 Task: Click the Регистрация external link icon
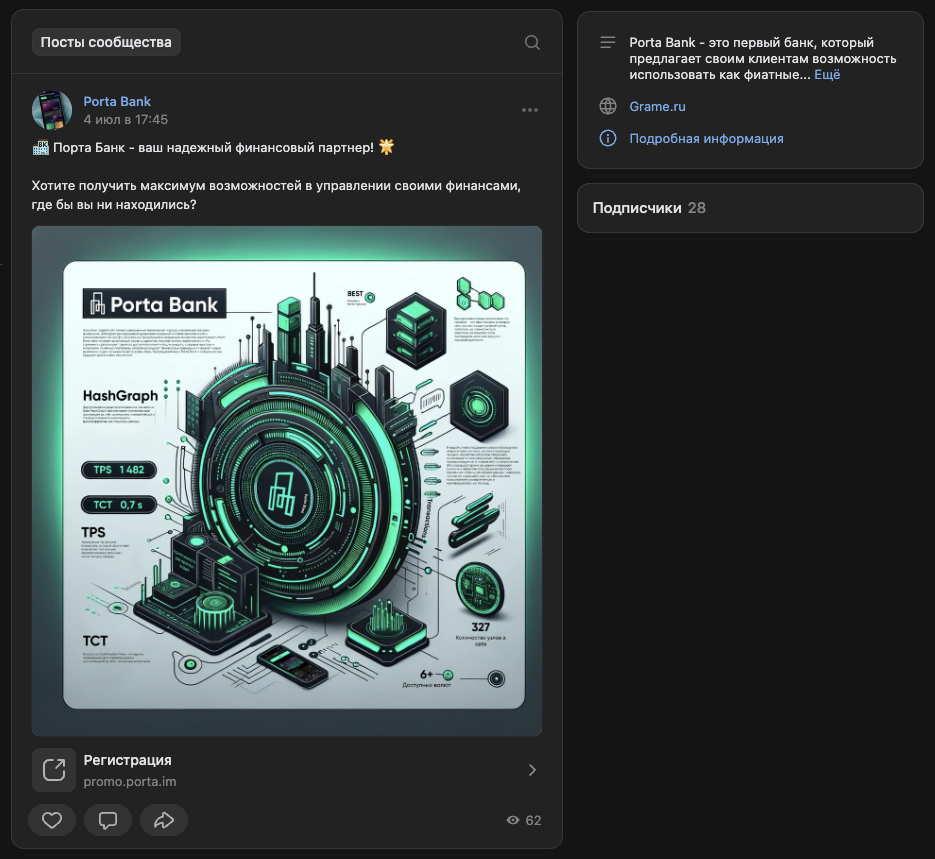coord(54,770)
